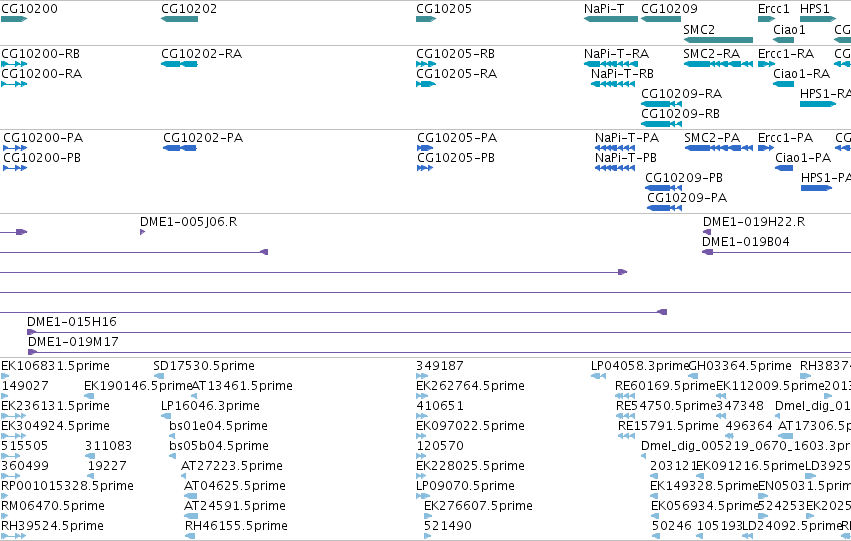Click EST EK262764.5prime
Screen dimensions: 851x541
(x=471, y=386)
